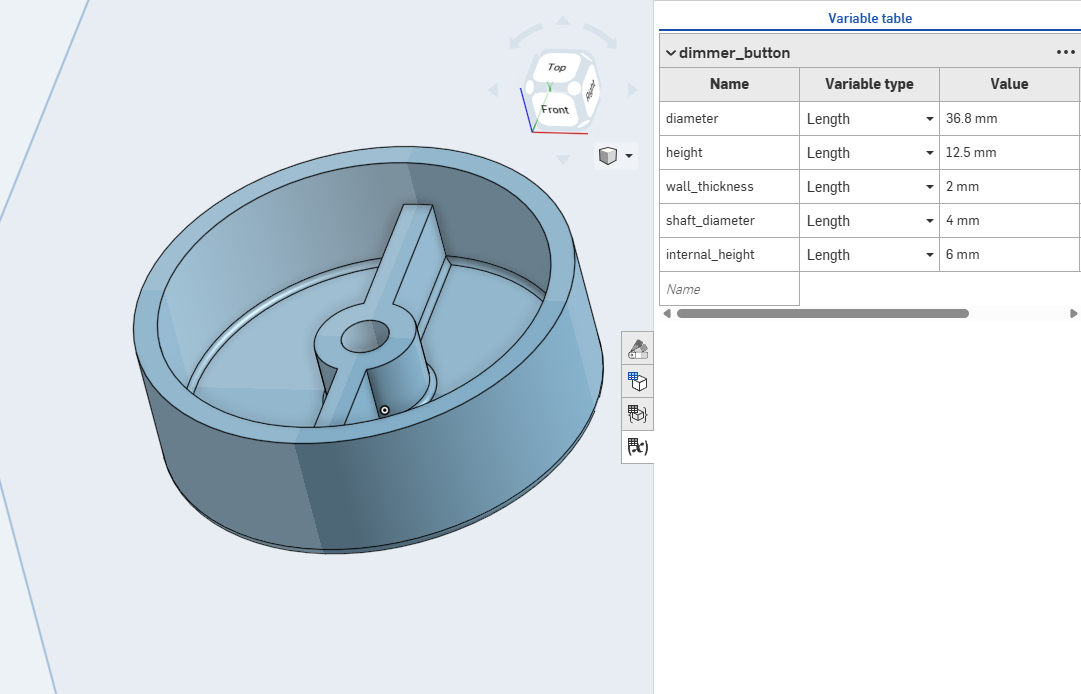Click the empty Name field for new variable
Viewport: 1081px width, 694px height.
click(x=729, y=289)
